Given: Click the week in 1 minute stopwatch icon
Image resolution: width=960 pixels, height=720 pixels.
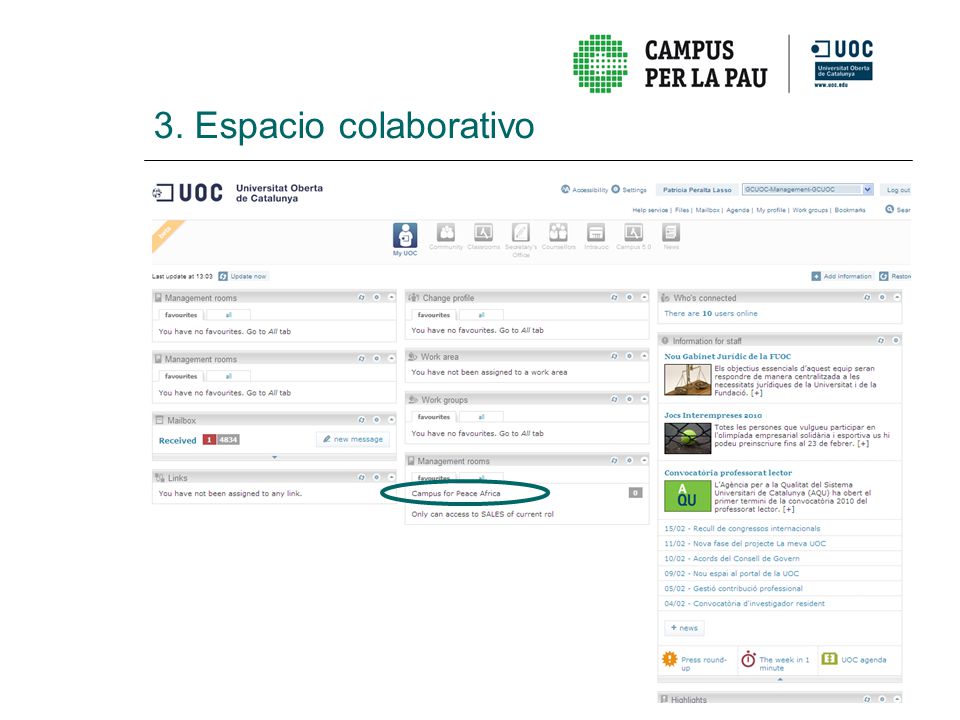Looking at the screenshot, I should pyautogui.click(x=748, y=659).
